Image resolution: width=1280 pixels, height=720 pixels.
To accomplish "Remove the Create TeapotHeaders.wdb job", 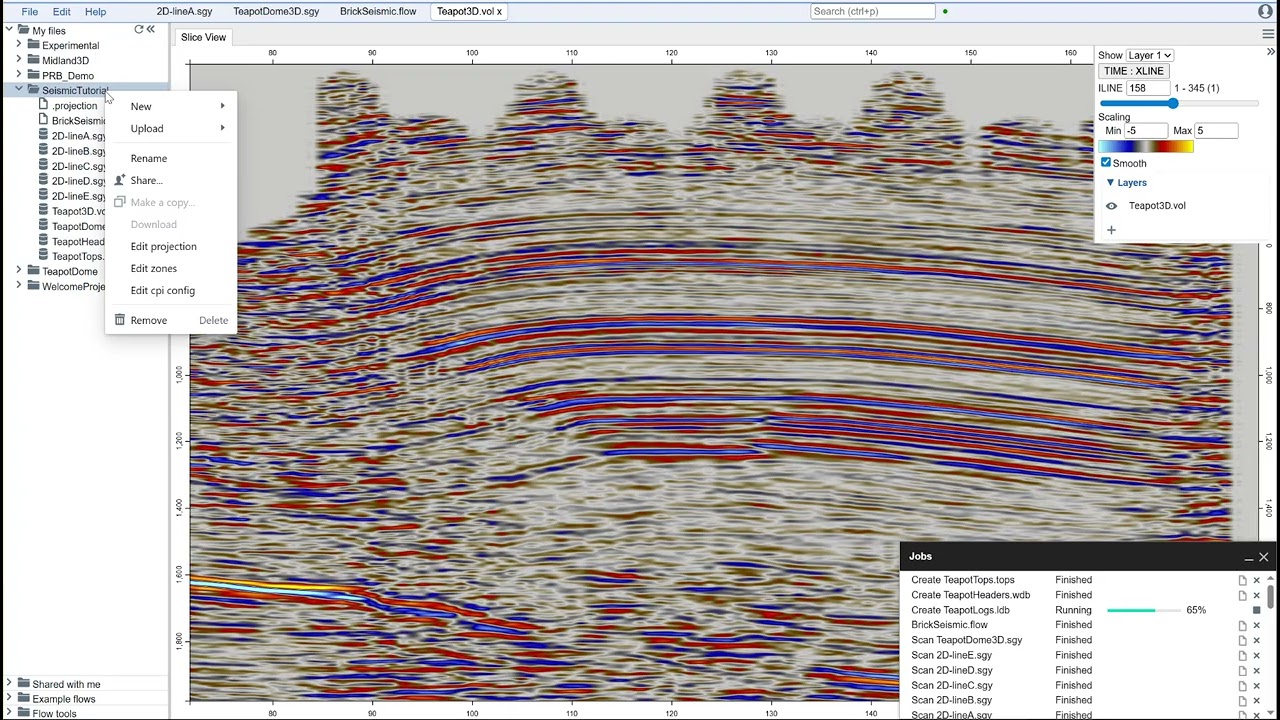I will (1257, 595).
